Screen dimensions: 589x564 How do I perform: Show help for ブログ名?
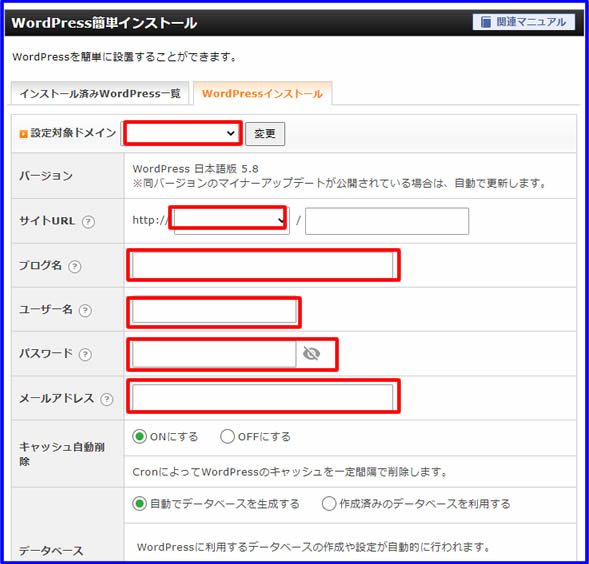tap(75, 266)
